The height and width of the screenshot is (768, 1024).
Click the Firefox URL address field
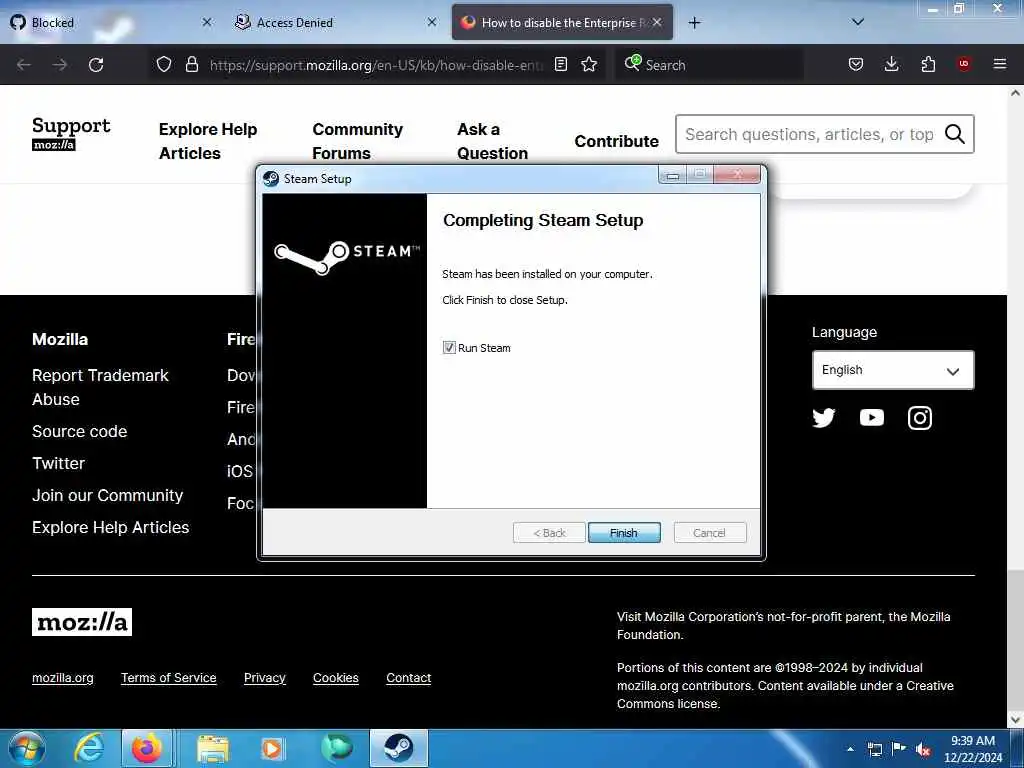tap(376, 65)
